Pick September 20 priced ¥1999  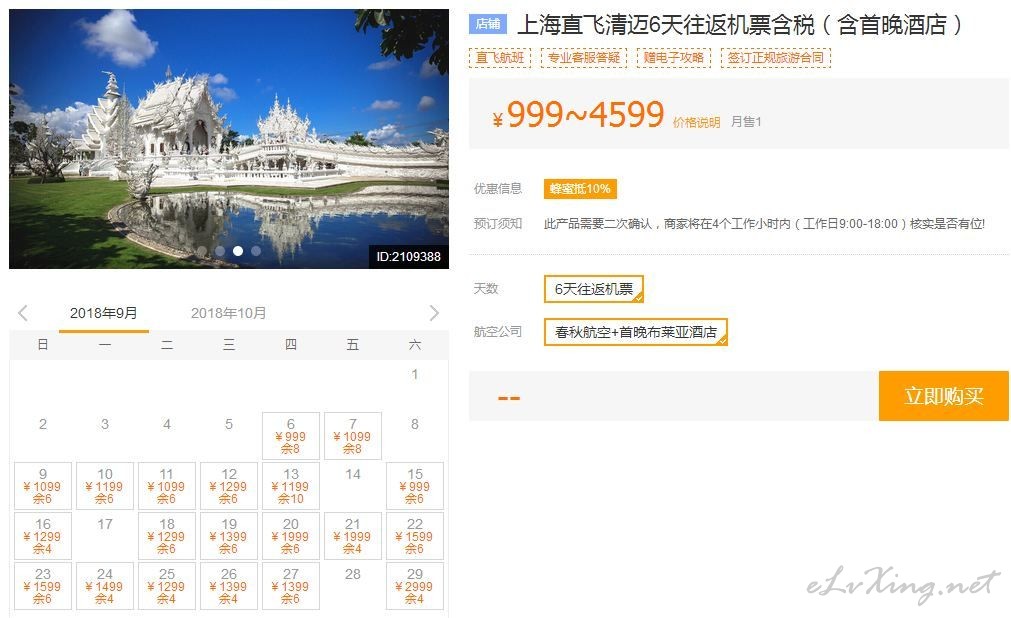point(291,536)
